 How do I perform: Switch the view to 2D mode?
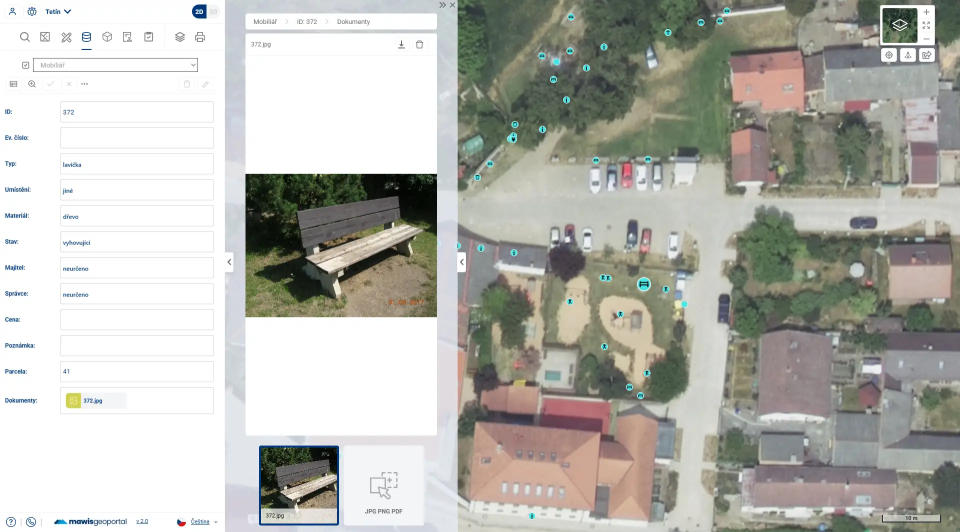click(199, 12)
